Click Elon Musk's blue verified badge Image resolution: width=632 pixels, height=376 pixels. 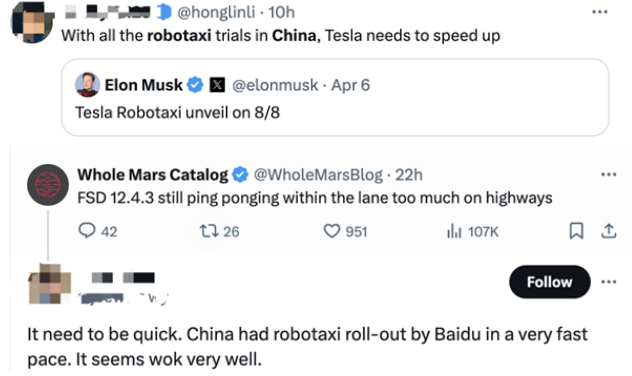(x=196, y=85)
